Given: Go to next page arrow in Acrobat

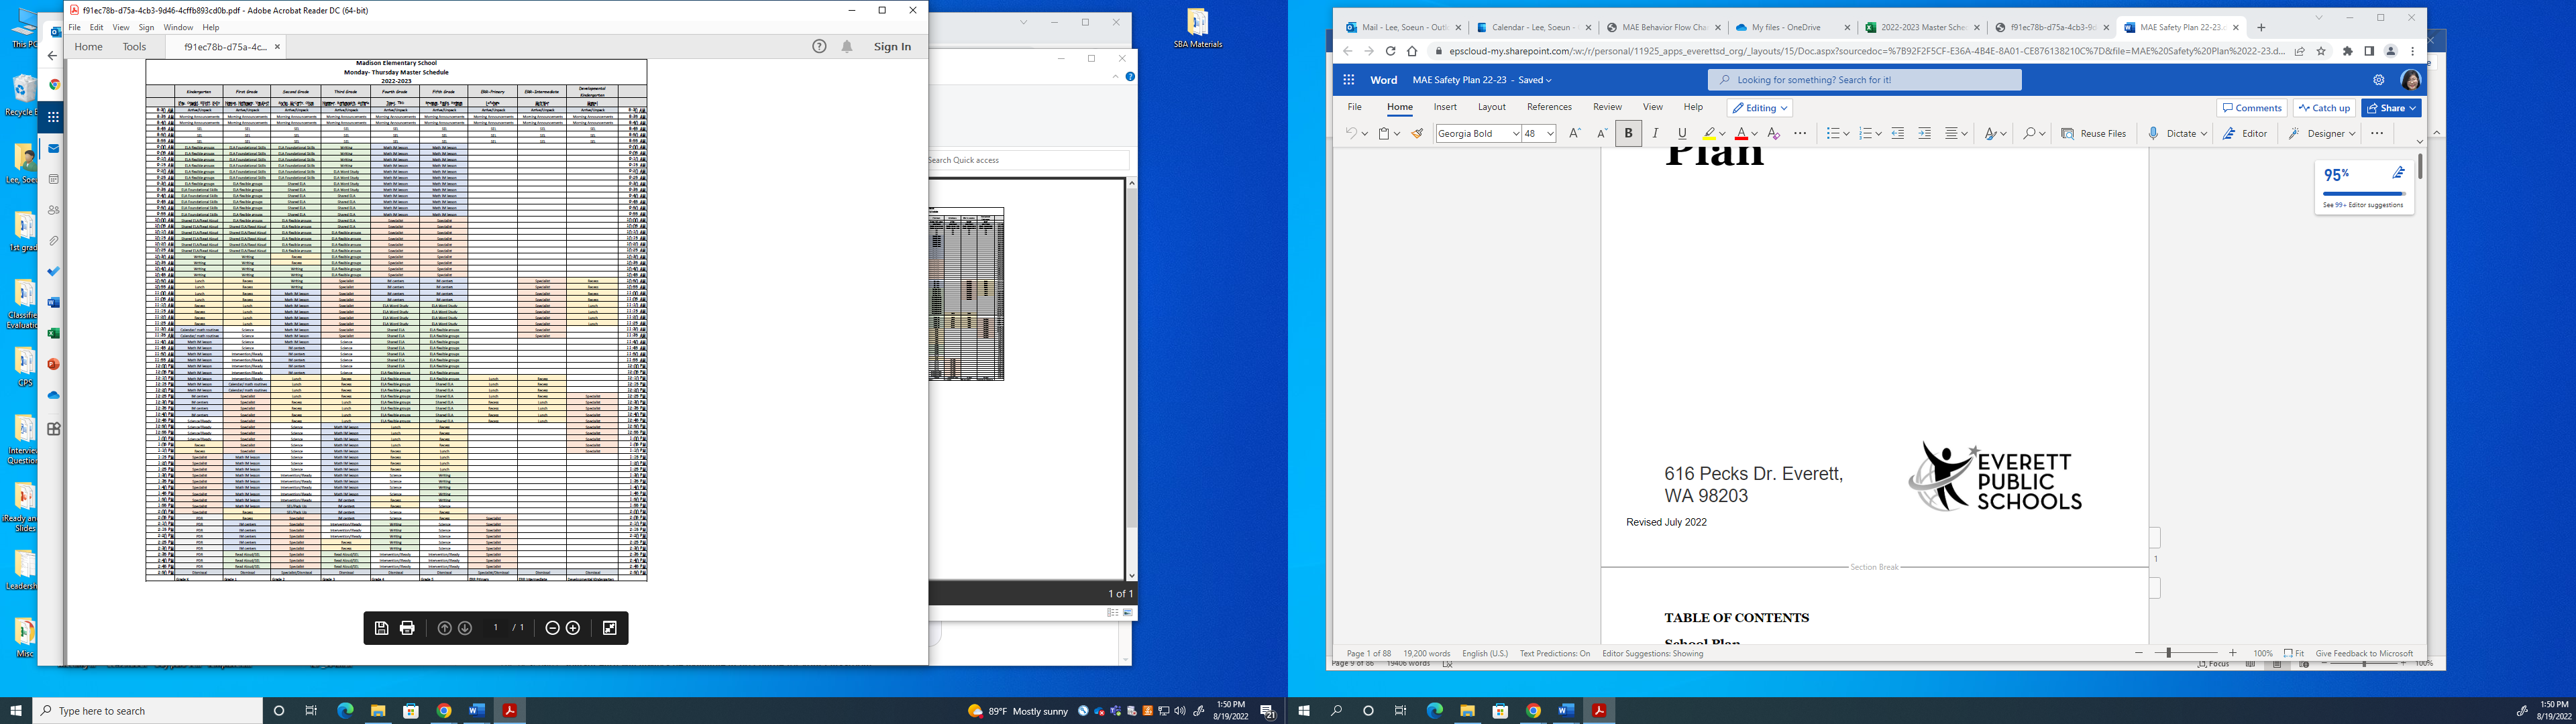Looking at the screenshot, I should point(465,628).
